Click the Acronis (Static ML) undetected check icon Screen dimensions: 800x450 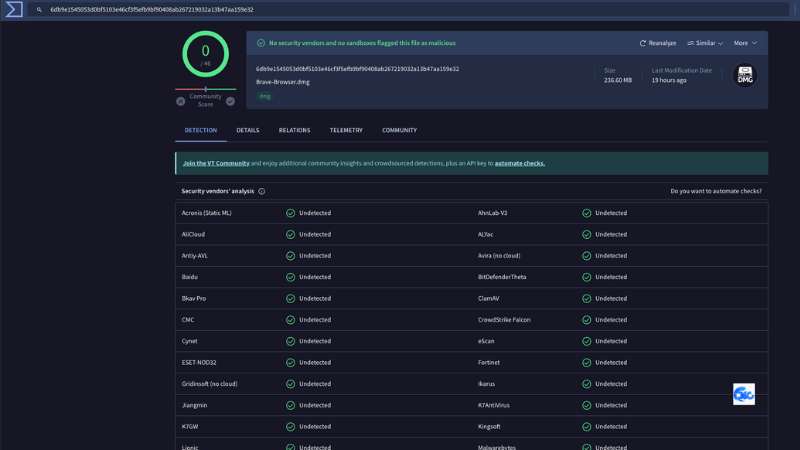click(290, 213)
